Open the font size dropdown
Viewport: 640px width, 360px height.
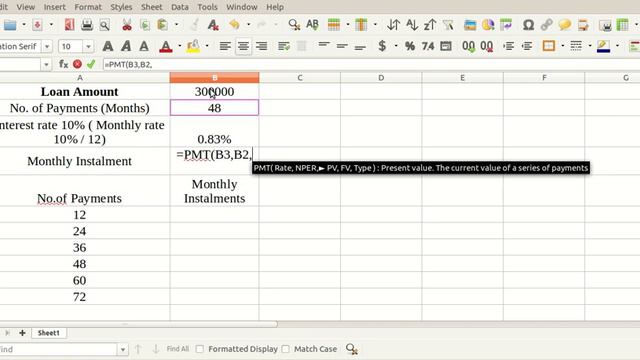pyautogui.click(x=88, y=47)
